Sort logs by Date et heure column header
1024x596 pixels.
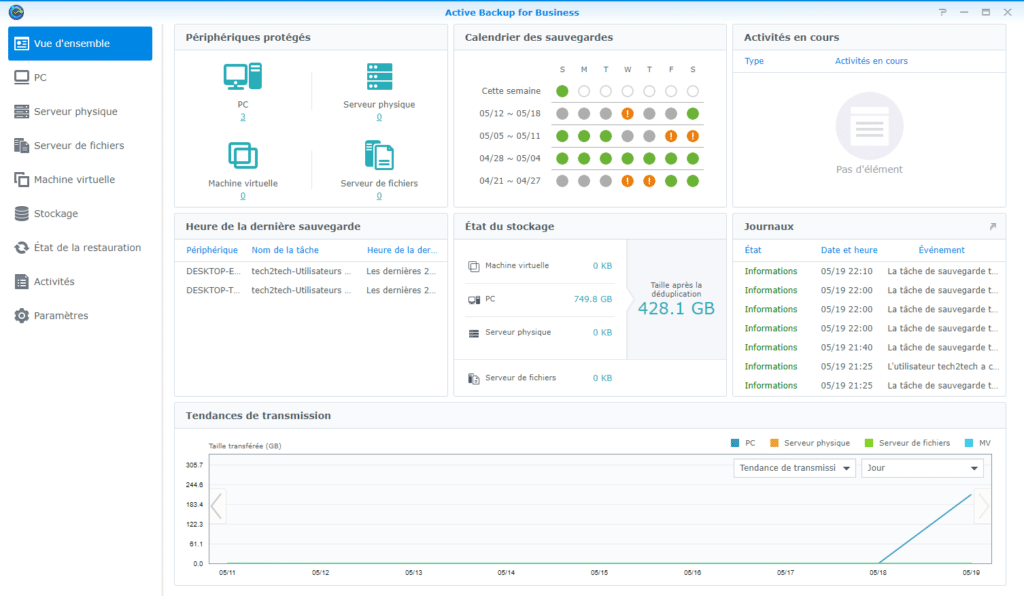click(x=848, y=250)
